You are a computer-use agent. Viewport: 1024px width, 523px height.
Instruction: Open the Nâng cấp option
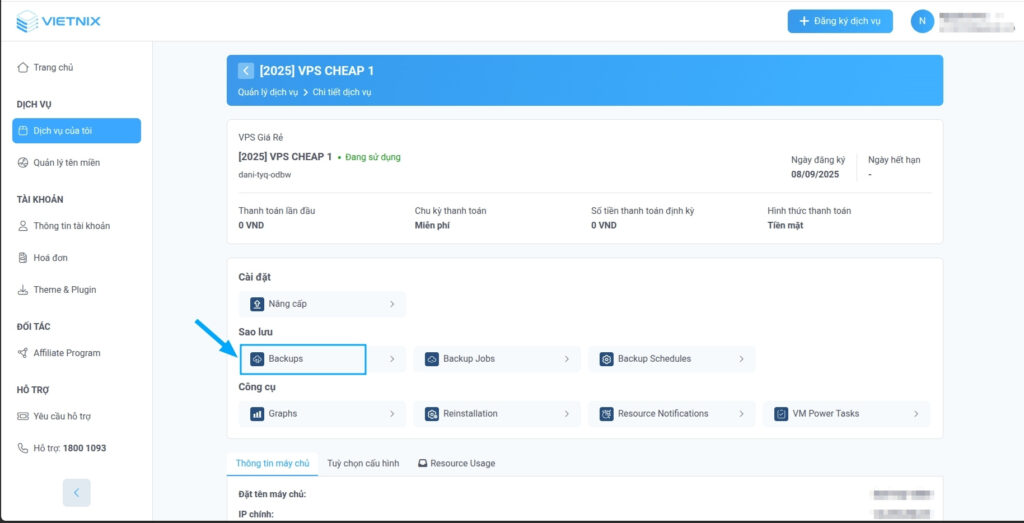click(323, 304)
